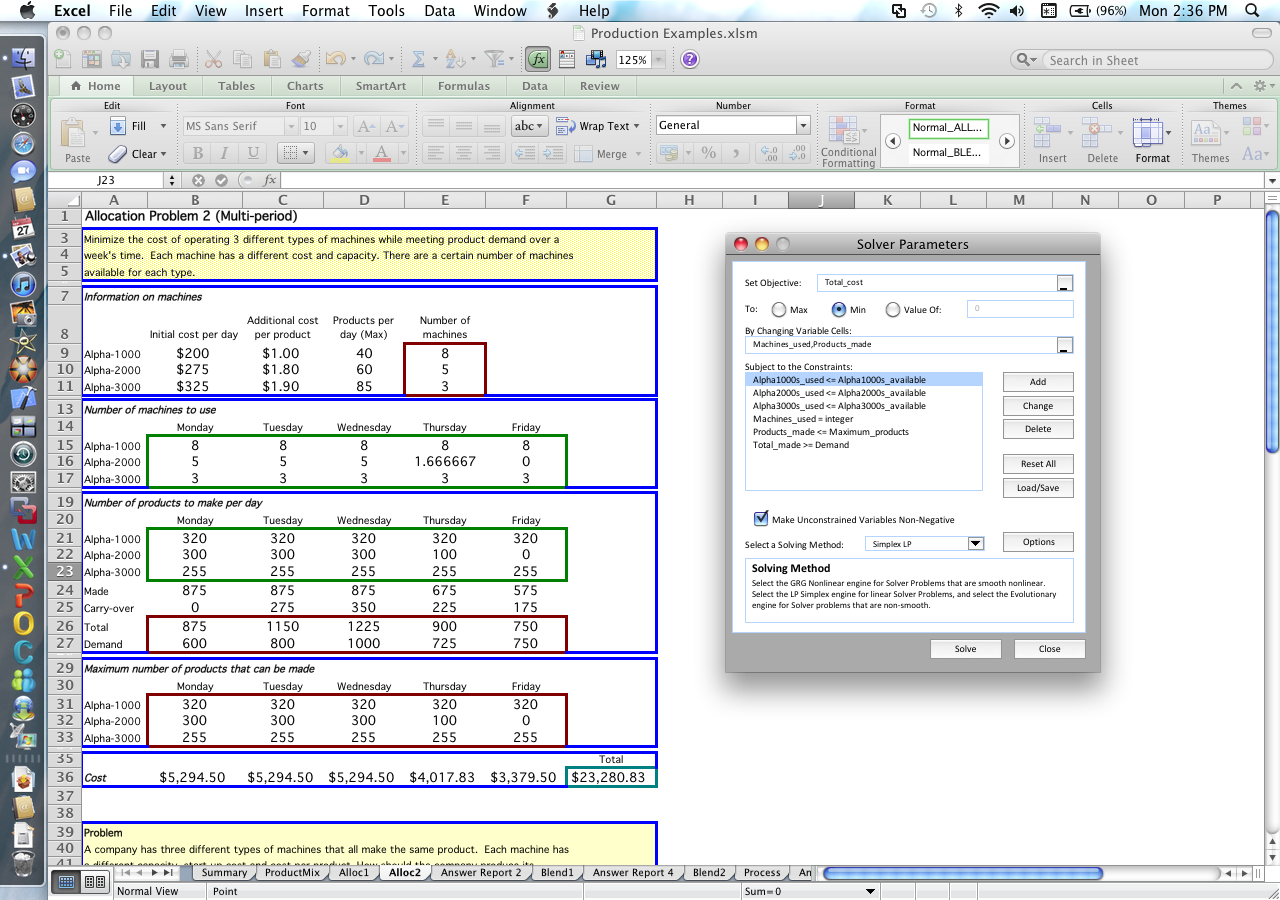This screenshot has height=900, width=1280.
Task: Open the Answer Report 2 sheet tab
Action: 481,872
